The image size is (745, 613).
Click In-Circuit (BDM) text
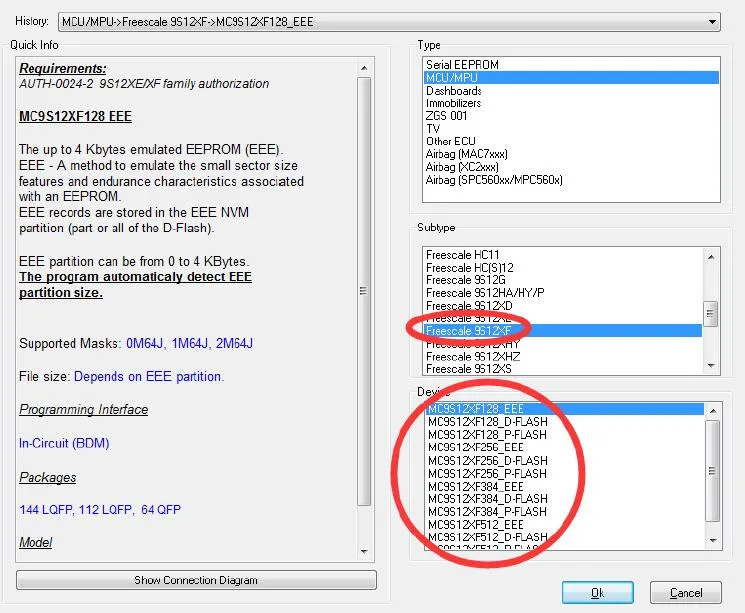64,443
